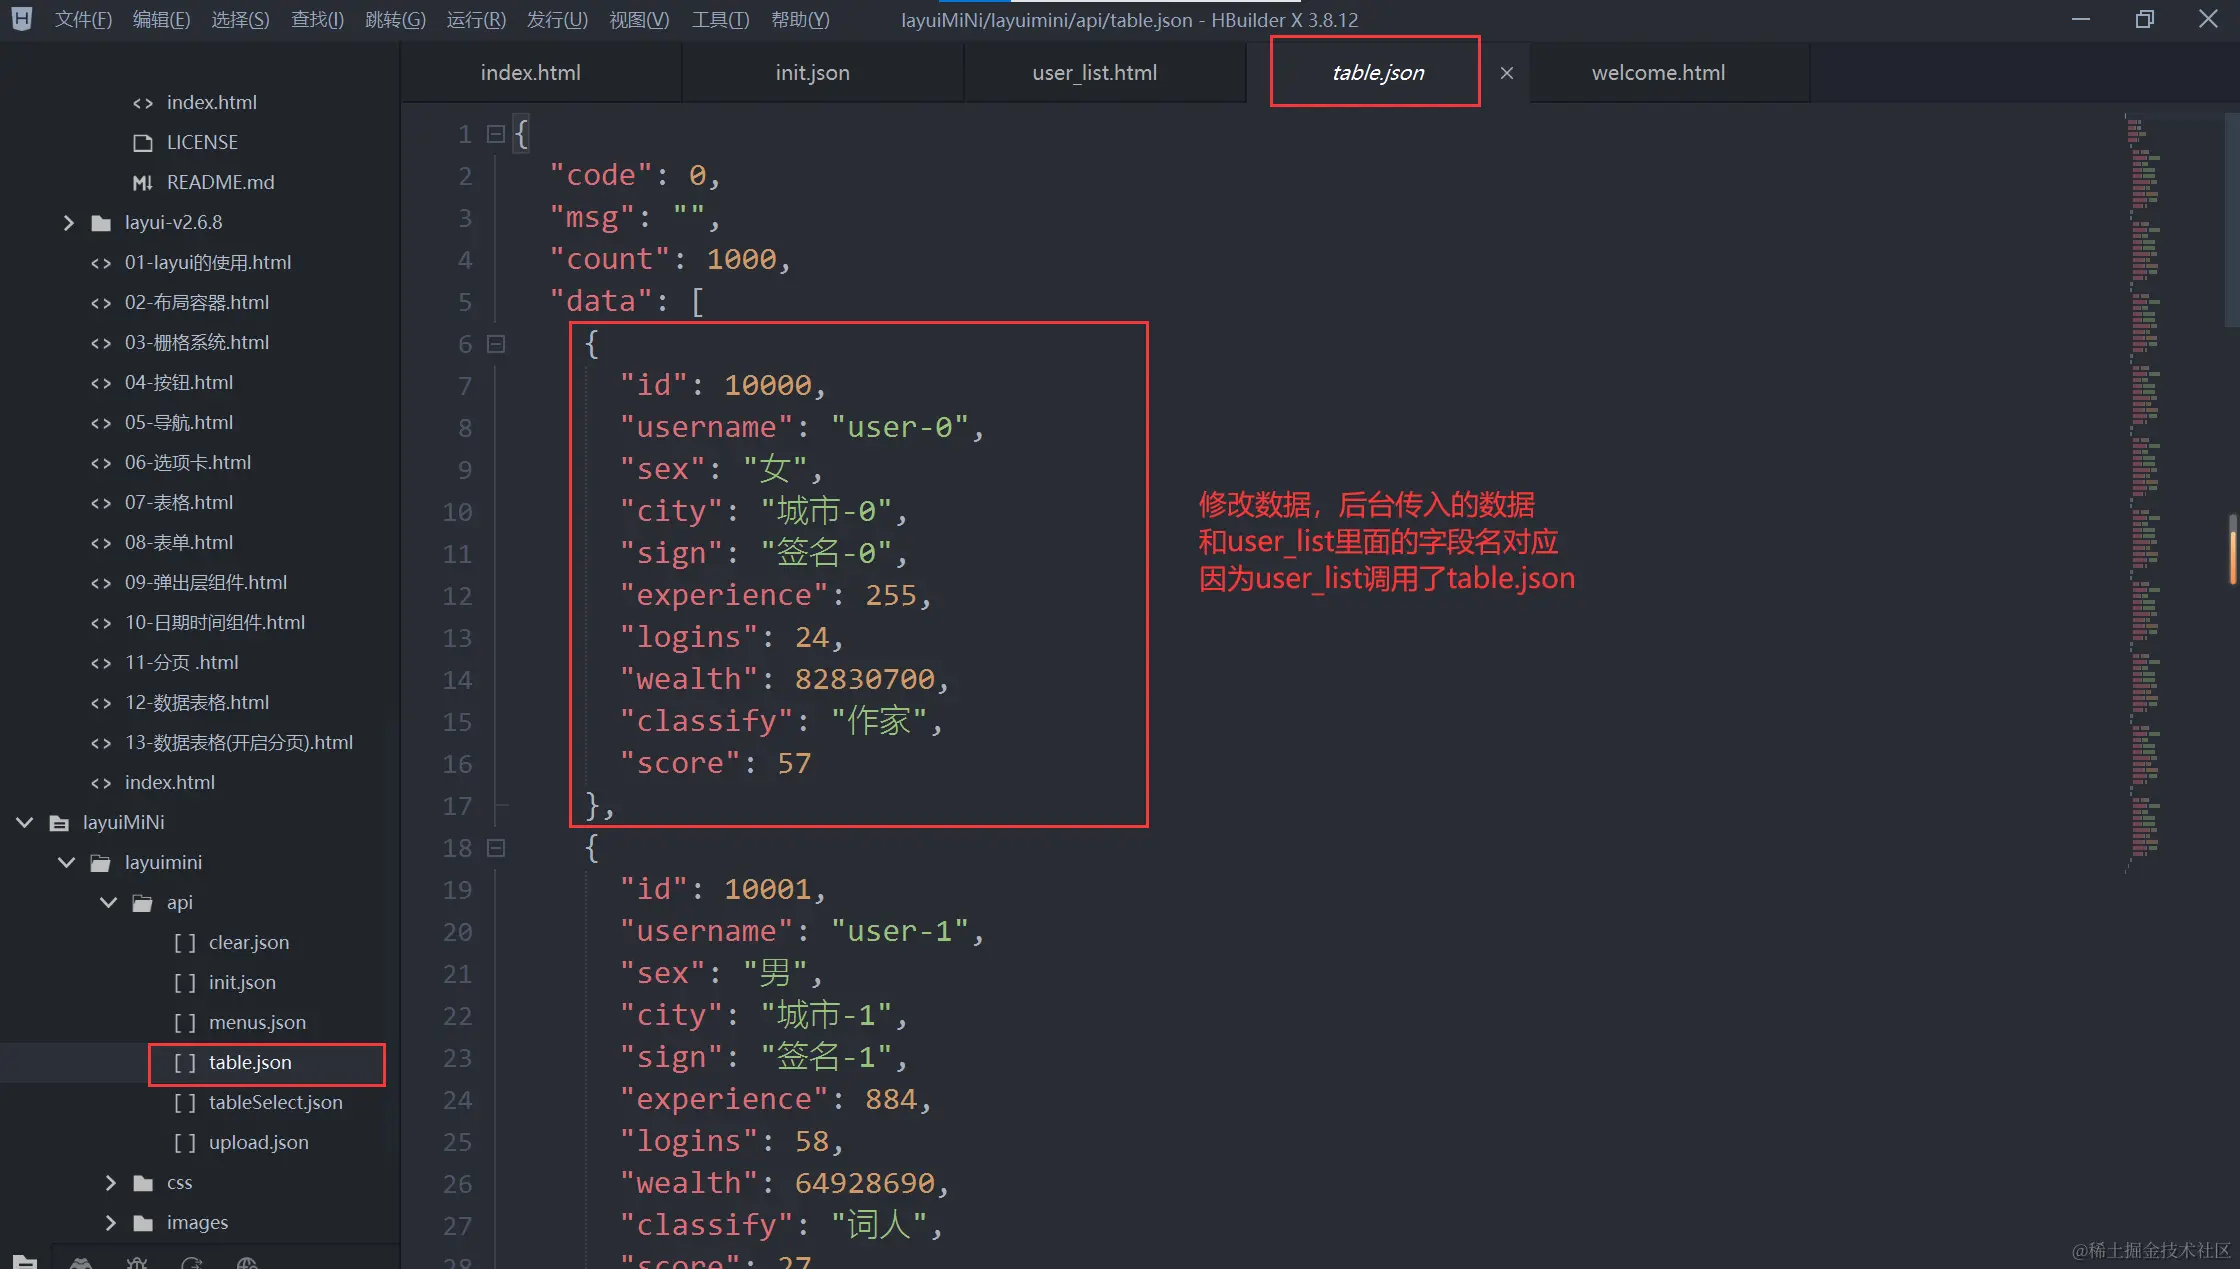Click the html icon beside 07-表格.html

(101, 503)
